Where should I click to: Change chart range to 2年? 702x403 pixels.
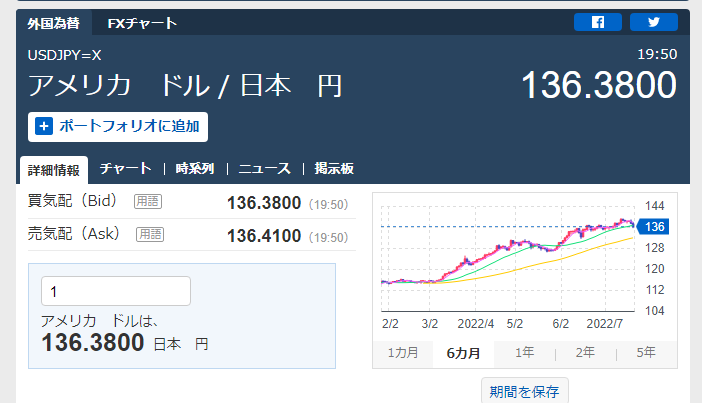(585, 353)
